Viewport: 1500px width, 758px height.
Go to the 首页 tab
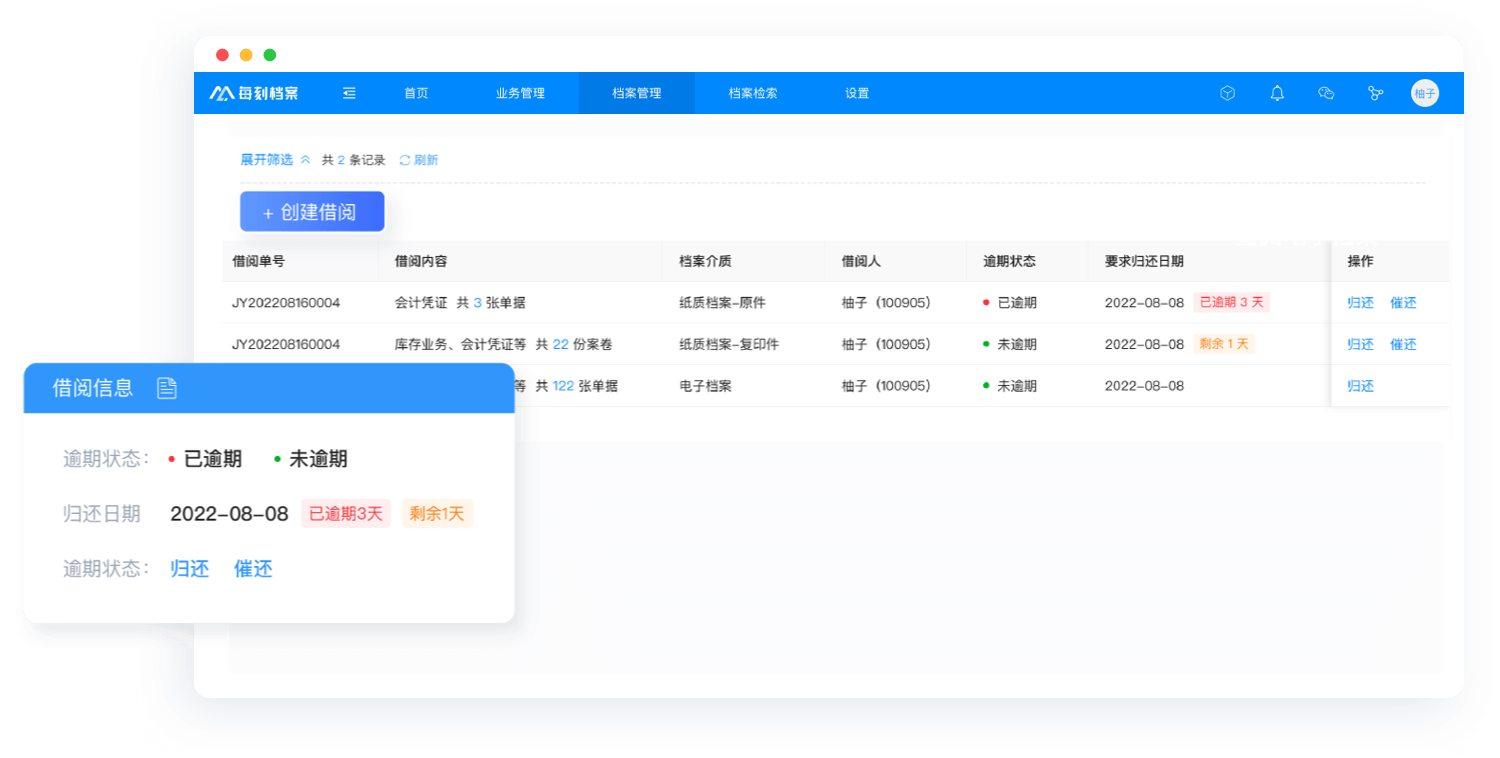click(416, 93)
